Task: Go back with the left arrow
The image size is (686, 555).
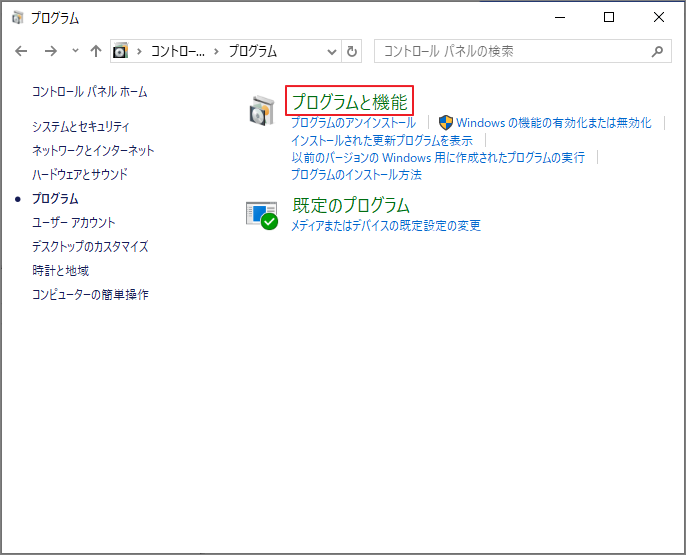Action: pyautogui.click(x=21, y=51)
